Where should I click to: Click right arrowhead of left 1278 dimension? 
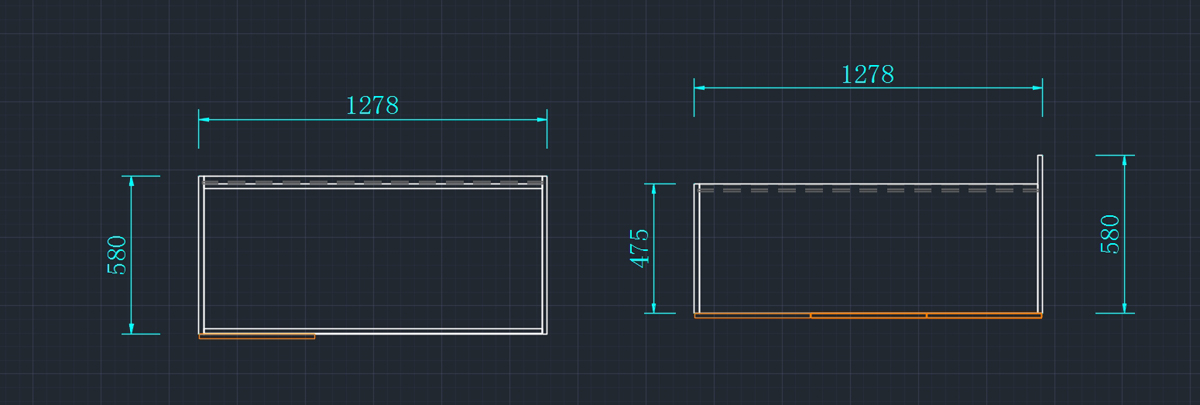pos(541,120)
